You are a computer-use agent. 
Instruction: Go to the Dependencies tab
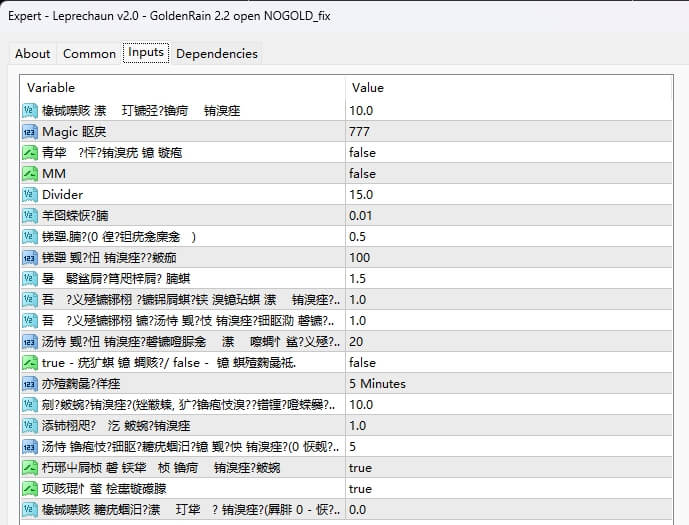tap(217, 54)
